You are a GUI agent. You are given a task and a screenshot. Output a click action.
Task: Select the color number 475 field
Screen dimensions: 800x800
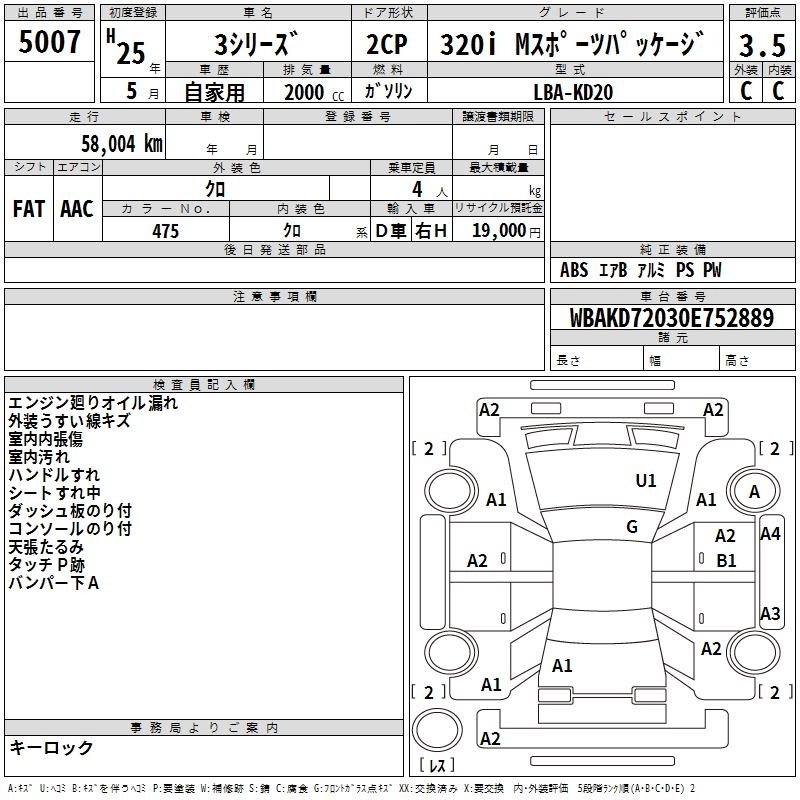[165, 231]
